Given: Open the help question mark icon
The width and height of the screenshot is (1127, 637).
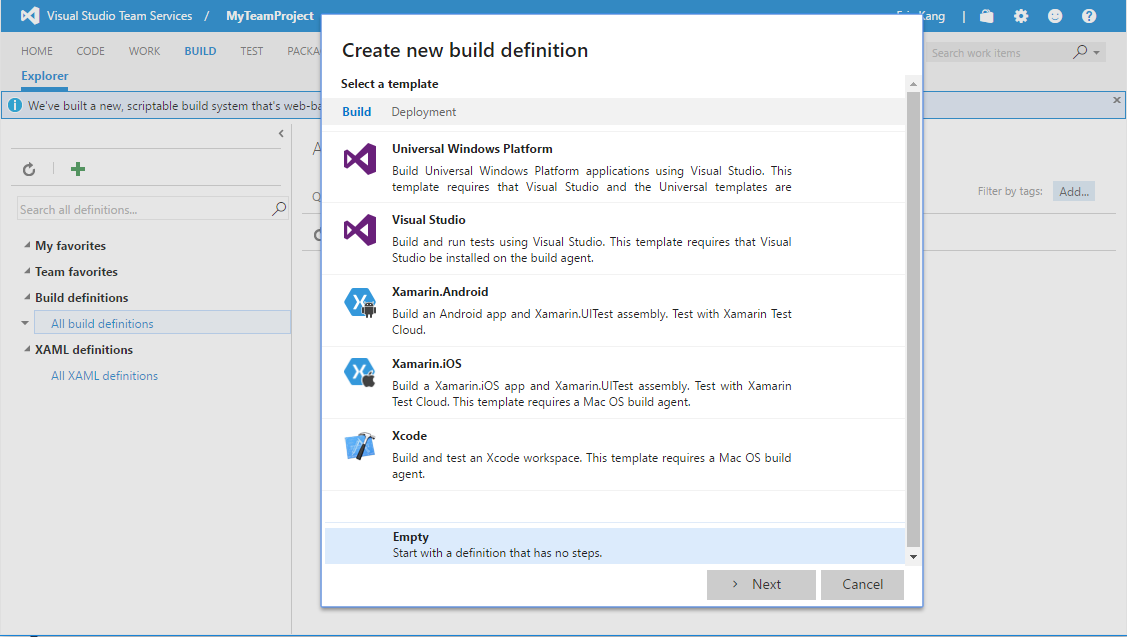Looking at the screenshot, I should [1089, 16].
